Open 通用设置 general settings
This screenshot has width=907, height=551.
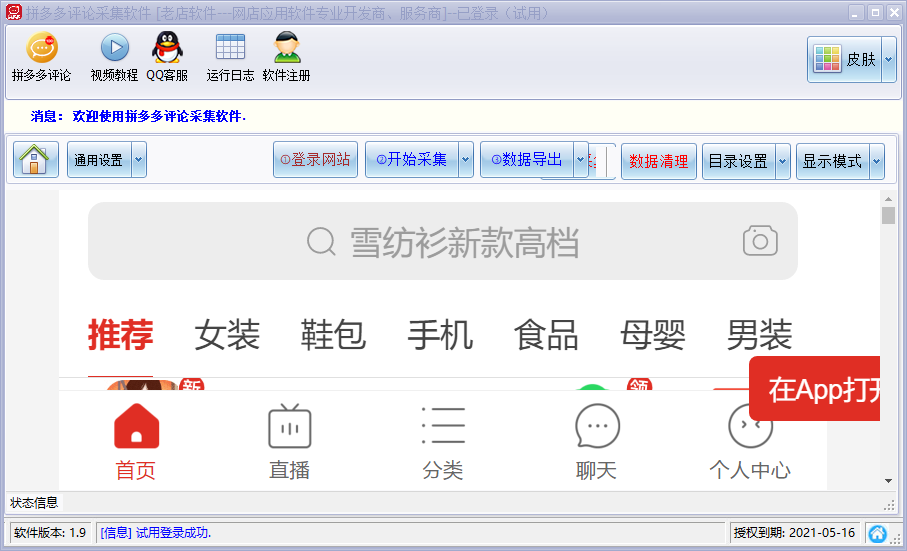coord(99,160)
